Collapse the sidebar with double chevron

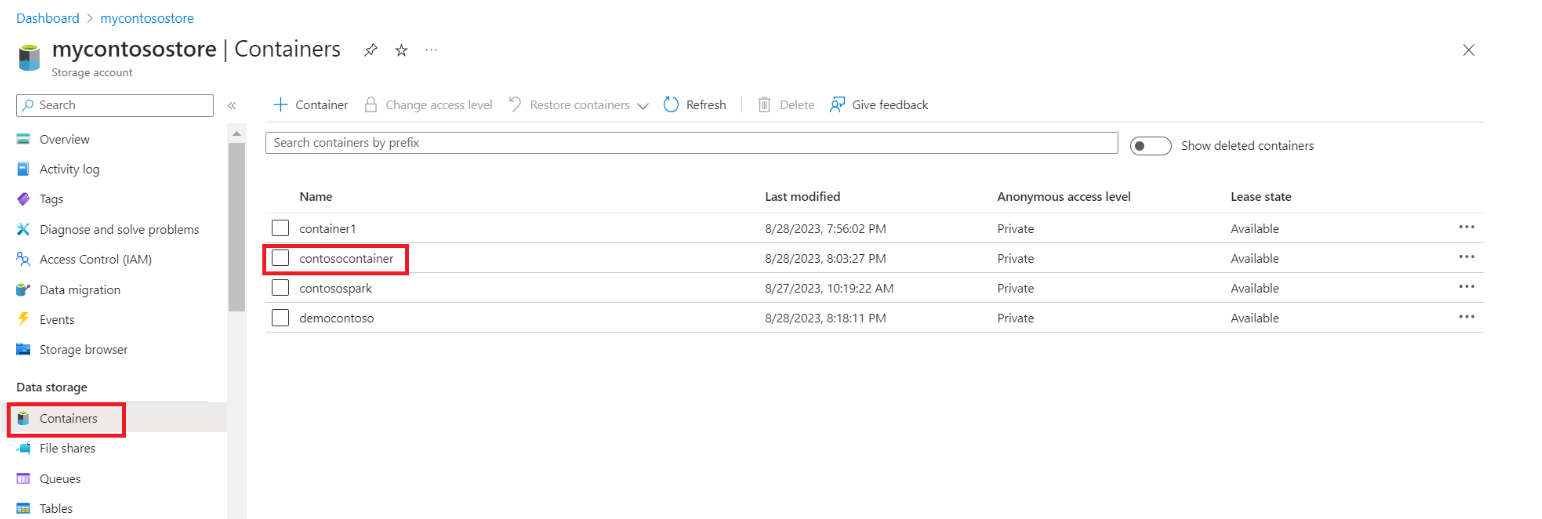231,105
